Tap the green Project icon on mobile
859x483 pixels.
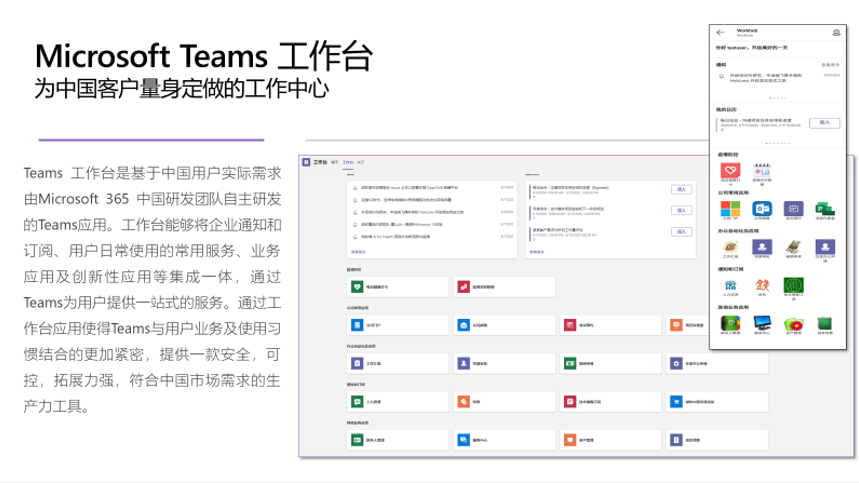click(825, 209)
